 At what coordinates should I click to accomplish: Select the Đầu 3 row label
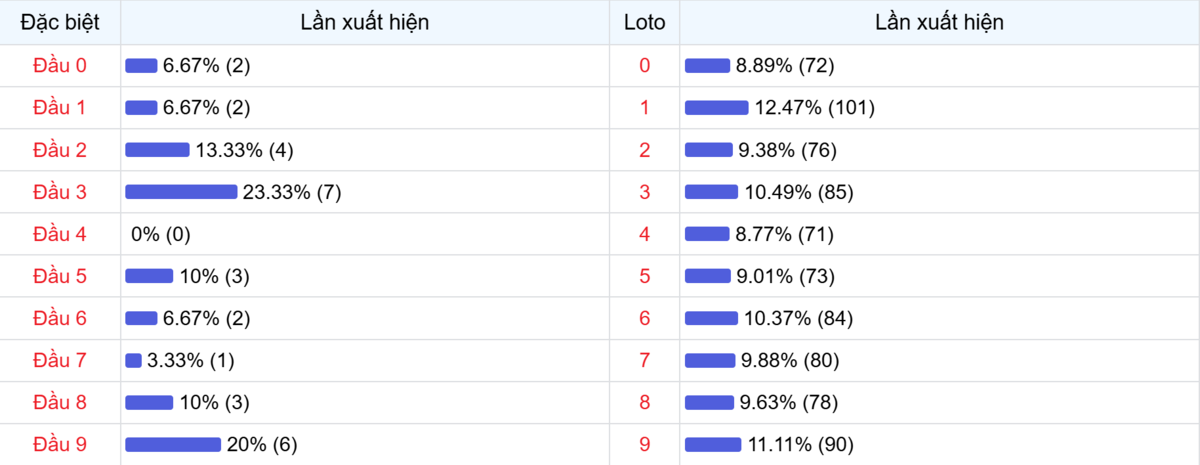[60, 192]
